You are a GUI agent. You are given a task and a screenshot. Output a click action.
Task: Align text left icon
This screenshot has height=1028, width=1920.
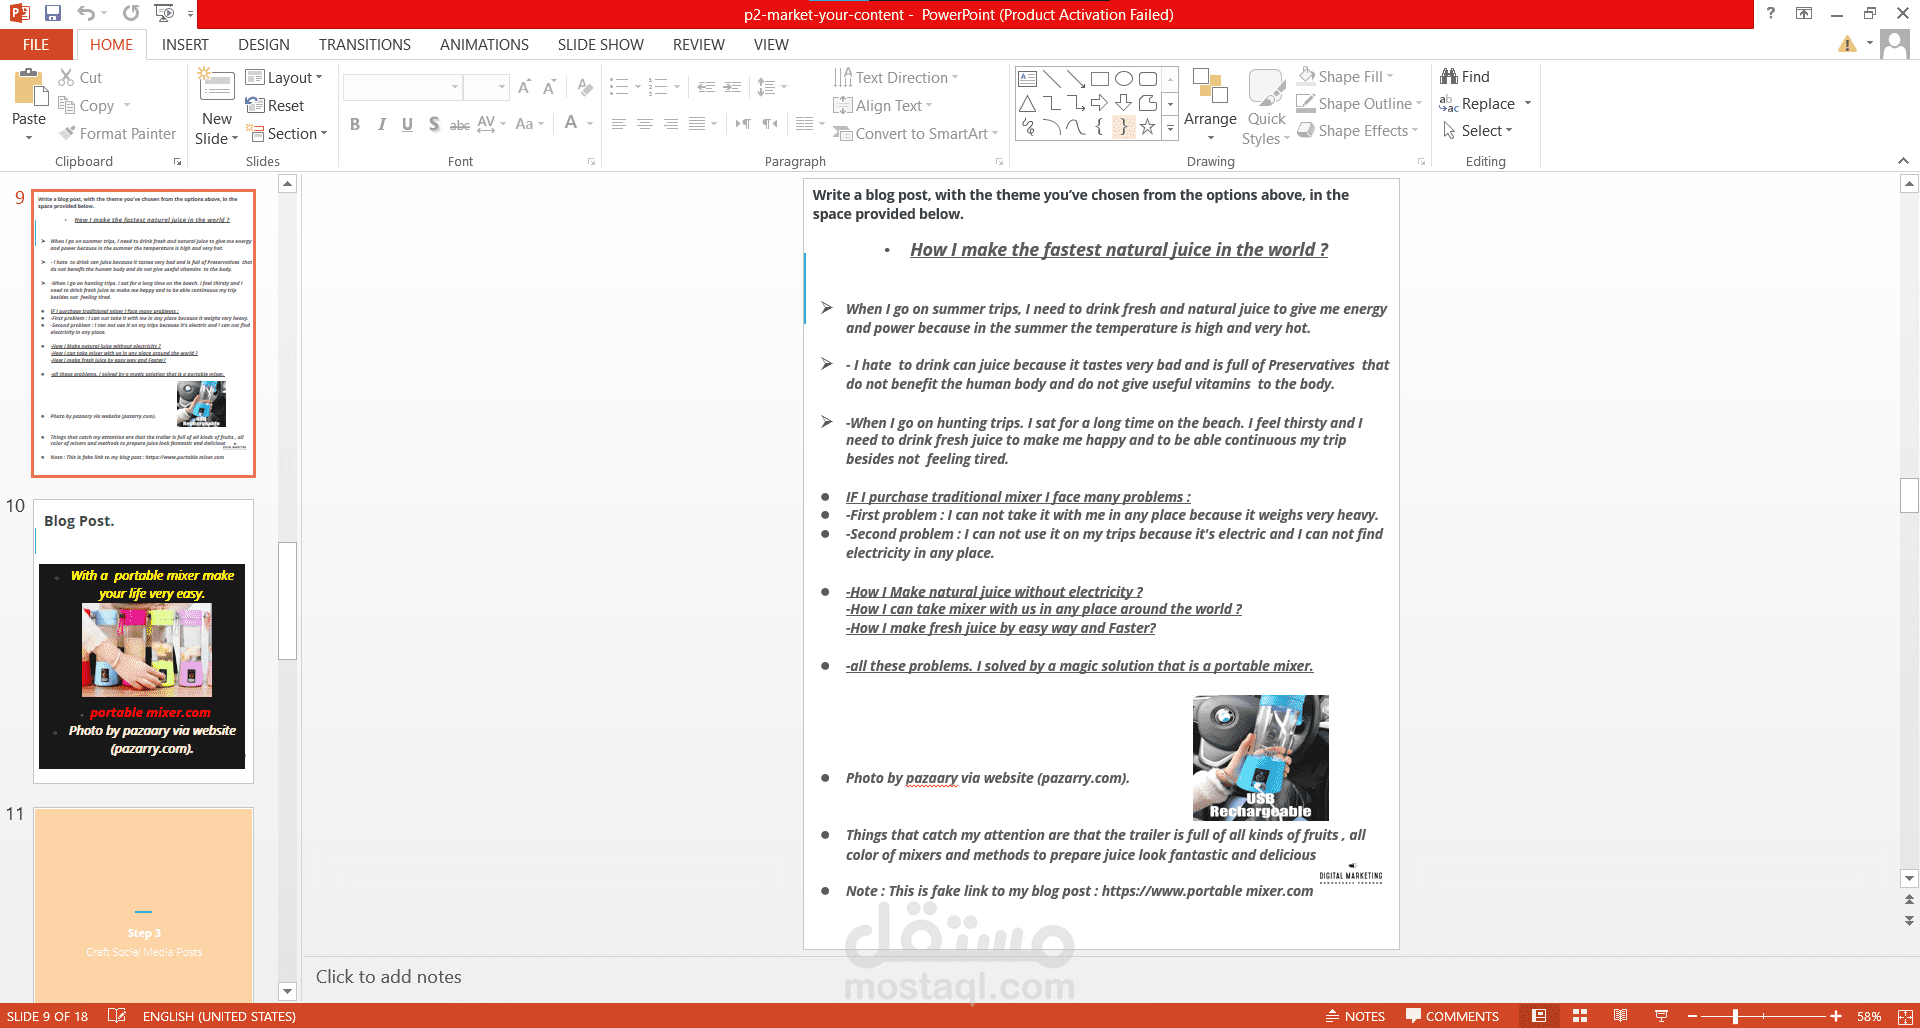pyautogui.click(x=619, y=124)
